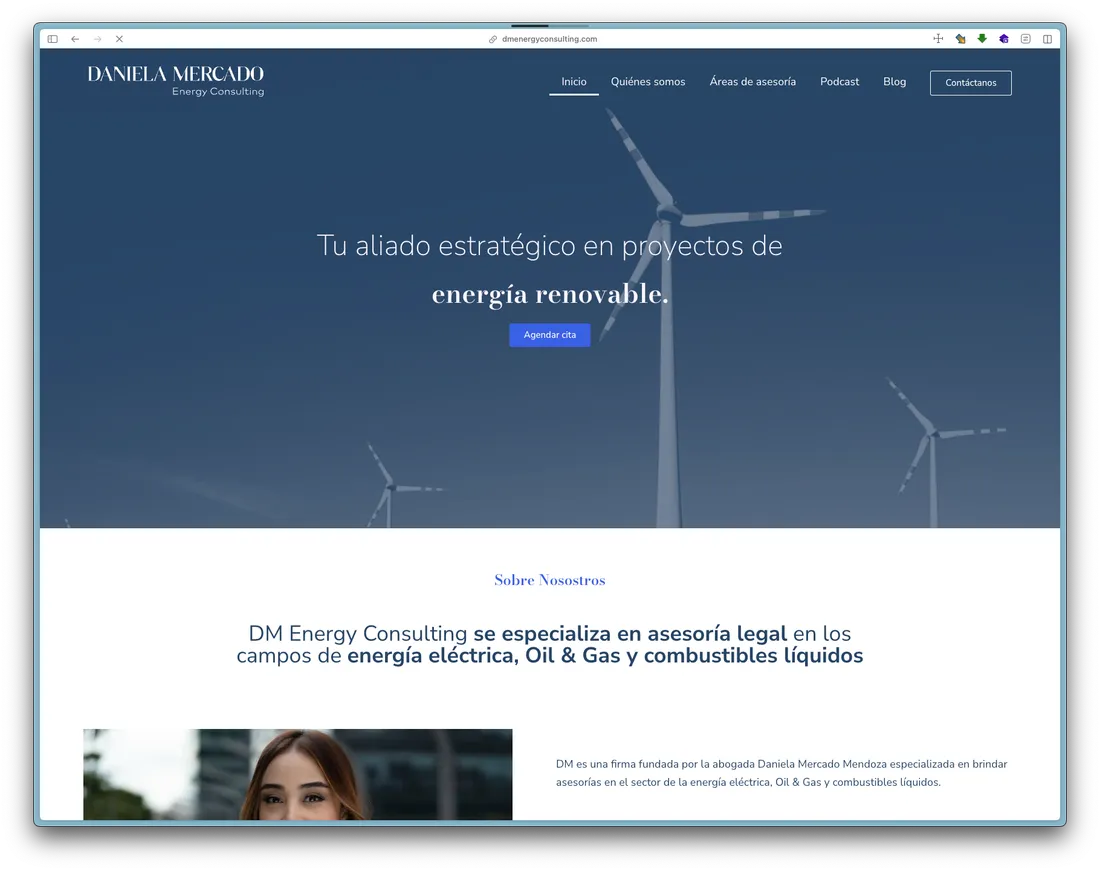Click the link icon beside the URL

(x=493, y=39)
